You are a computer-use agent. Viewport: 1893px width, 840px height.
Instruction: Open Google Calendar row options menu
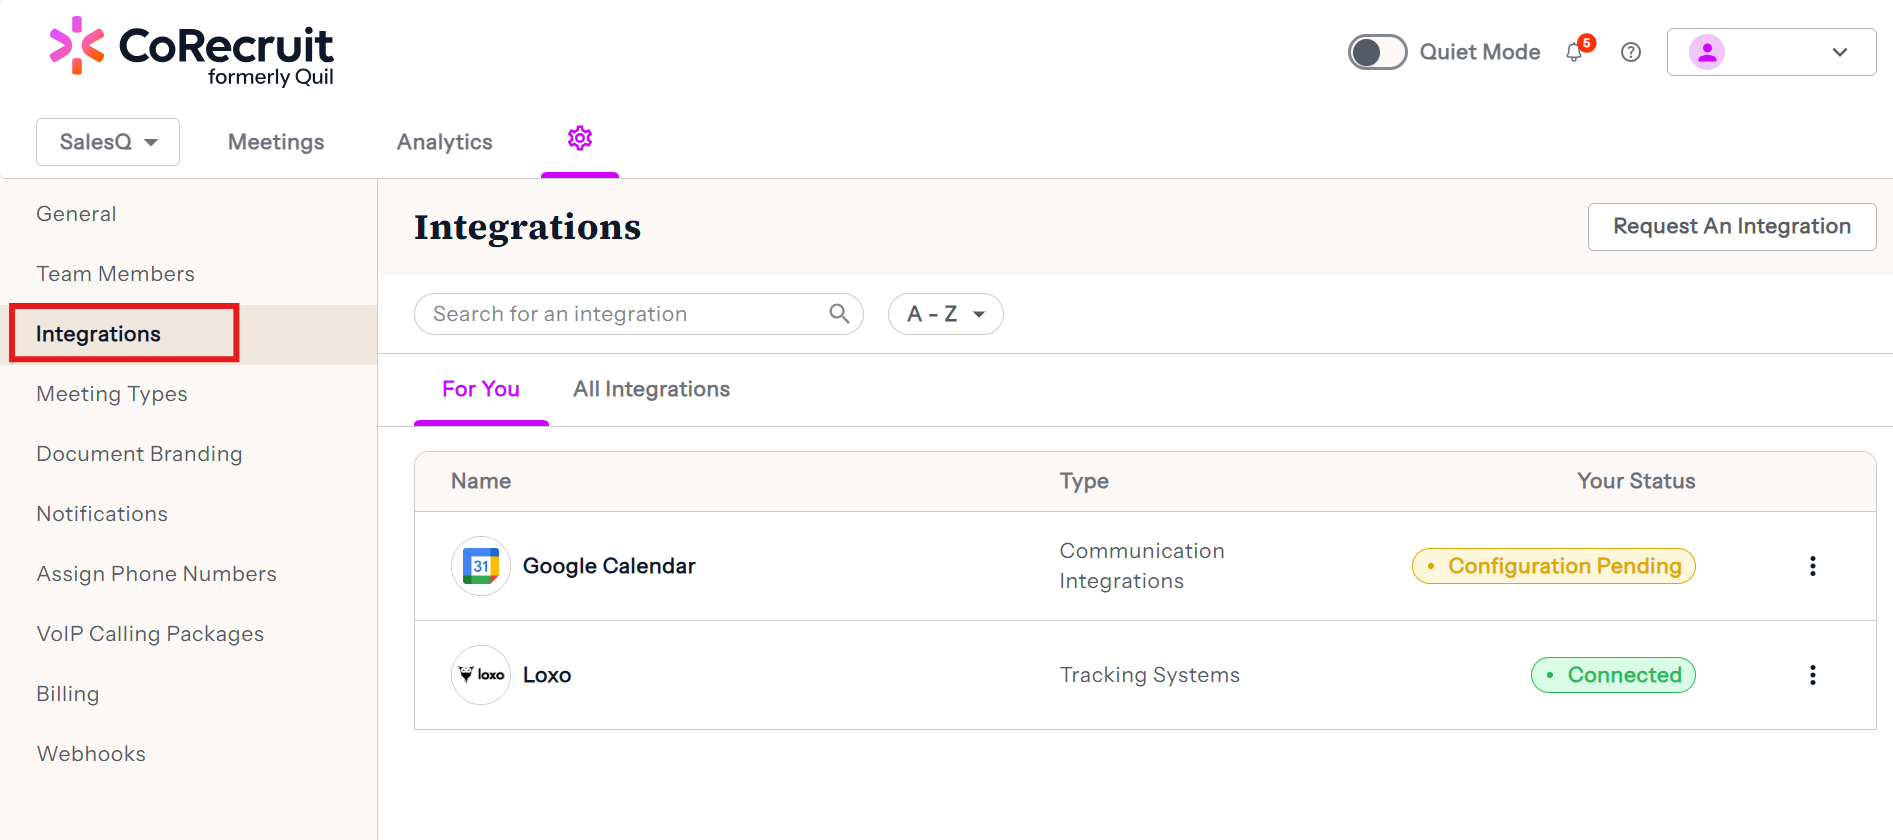pyautogui.click(x=1812, y=566)
